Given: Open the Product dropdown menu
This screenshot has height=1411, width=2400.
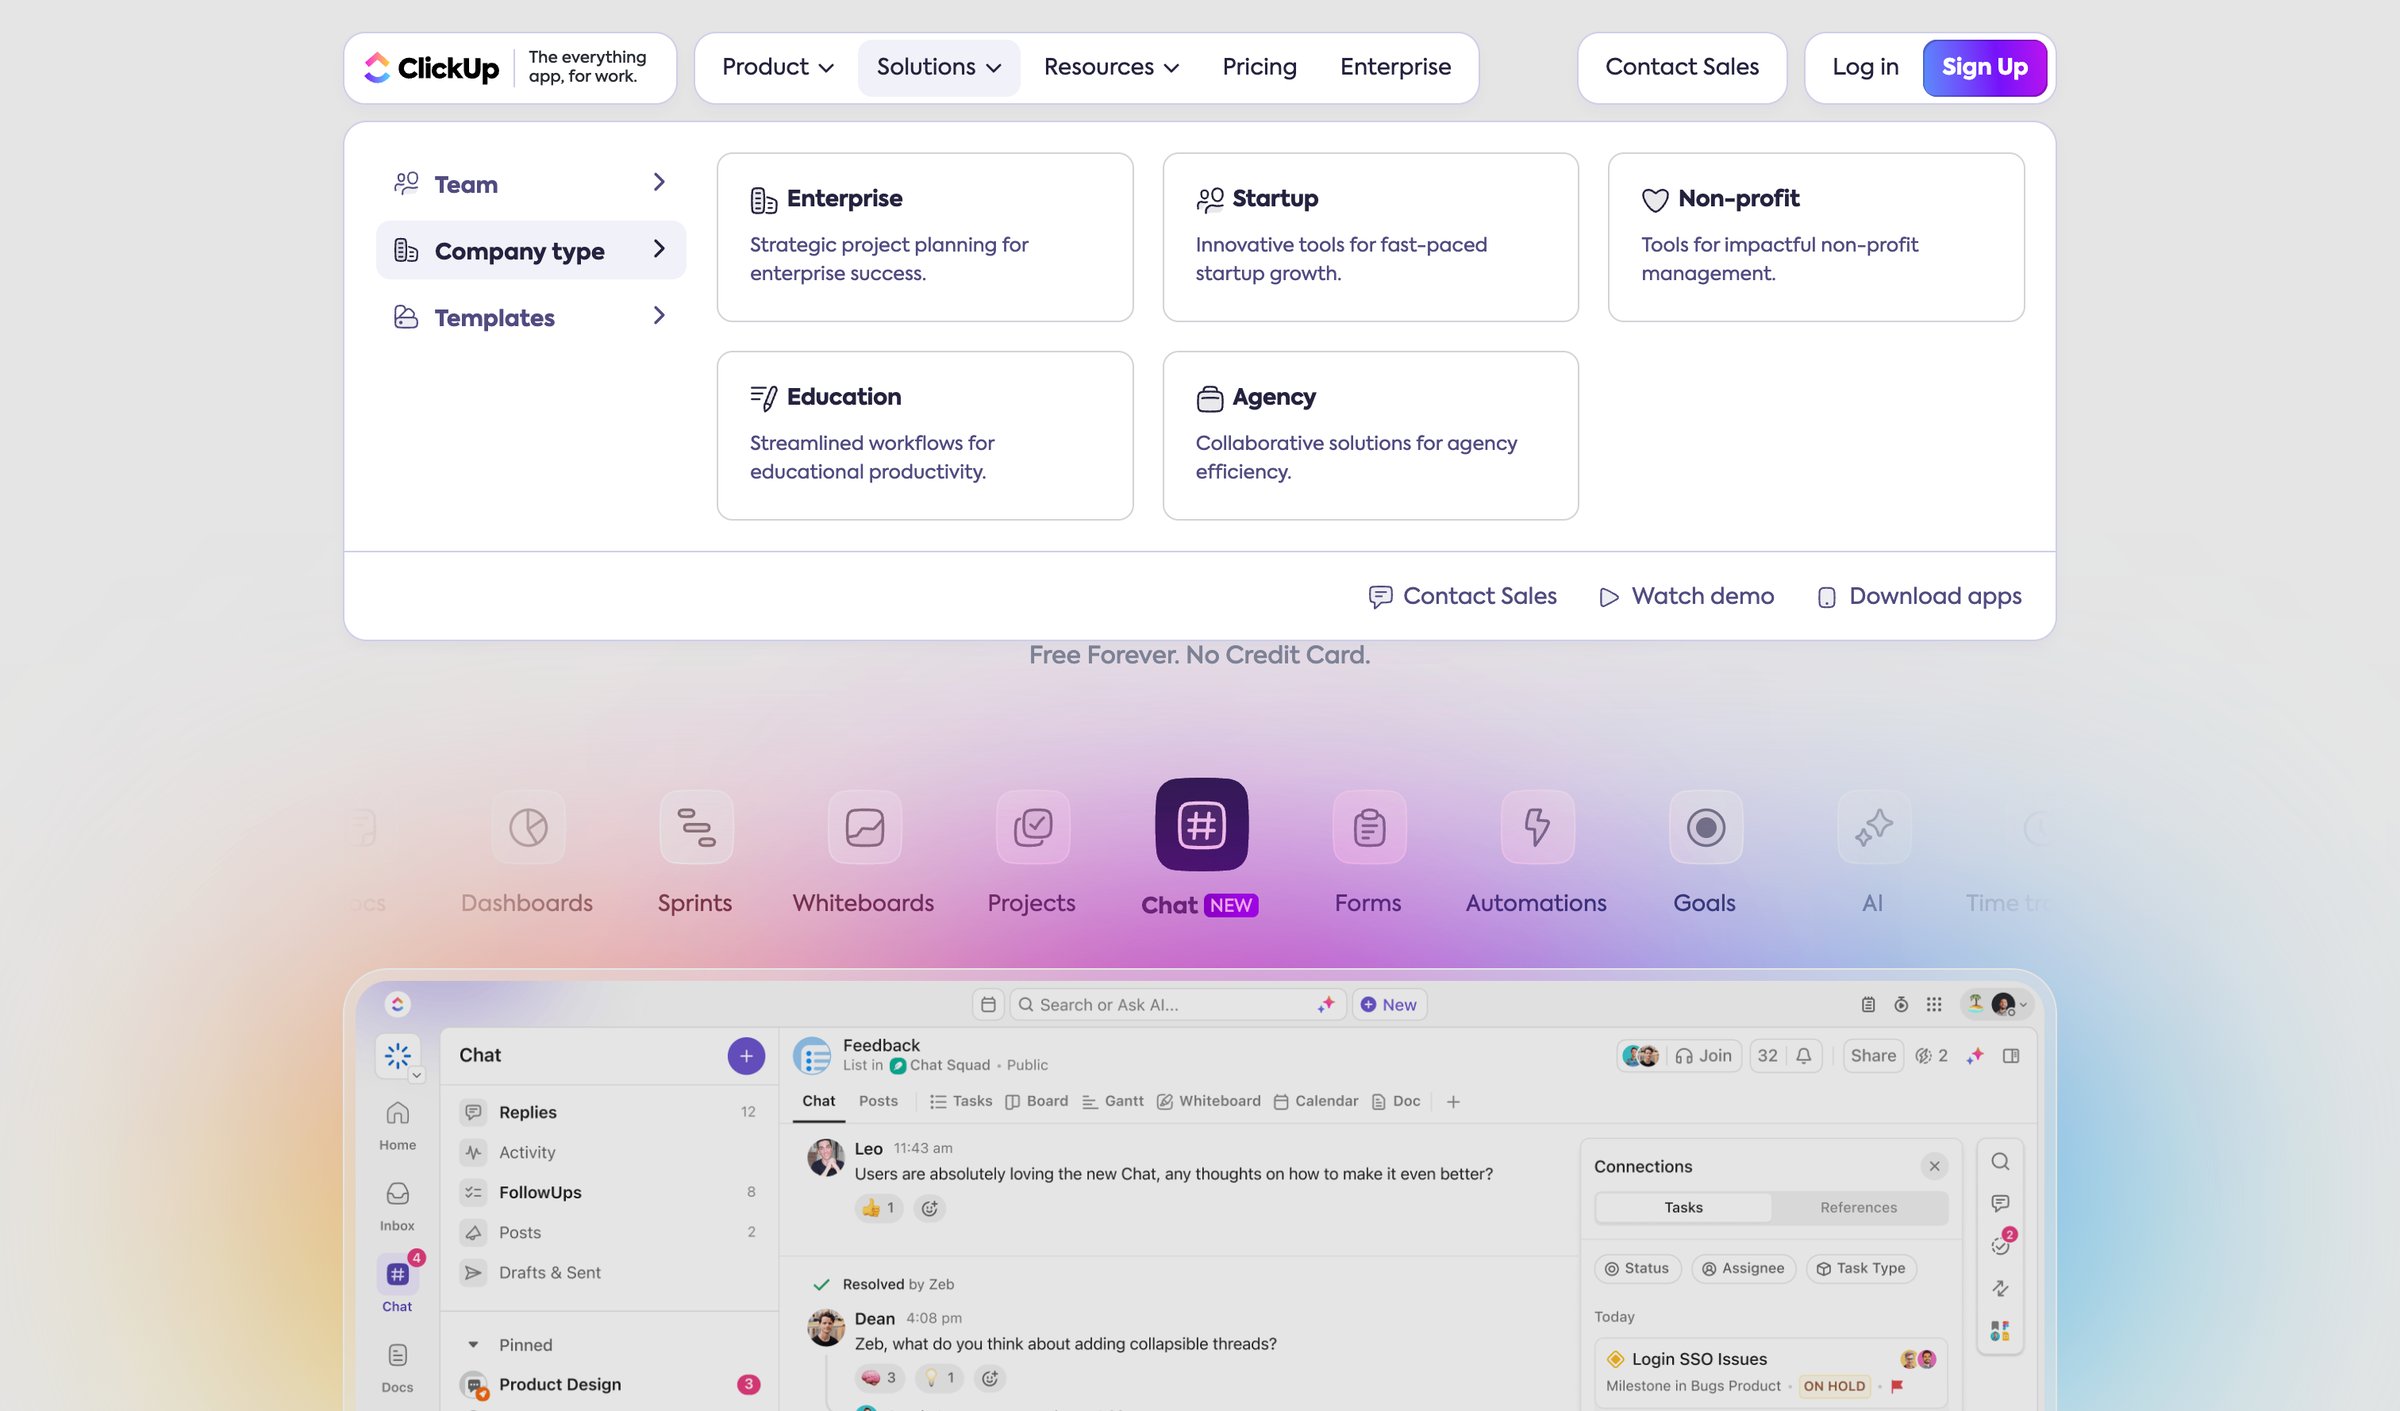Looking at the screenshot, I should click(777, 67).
